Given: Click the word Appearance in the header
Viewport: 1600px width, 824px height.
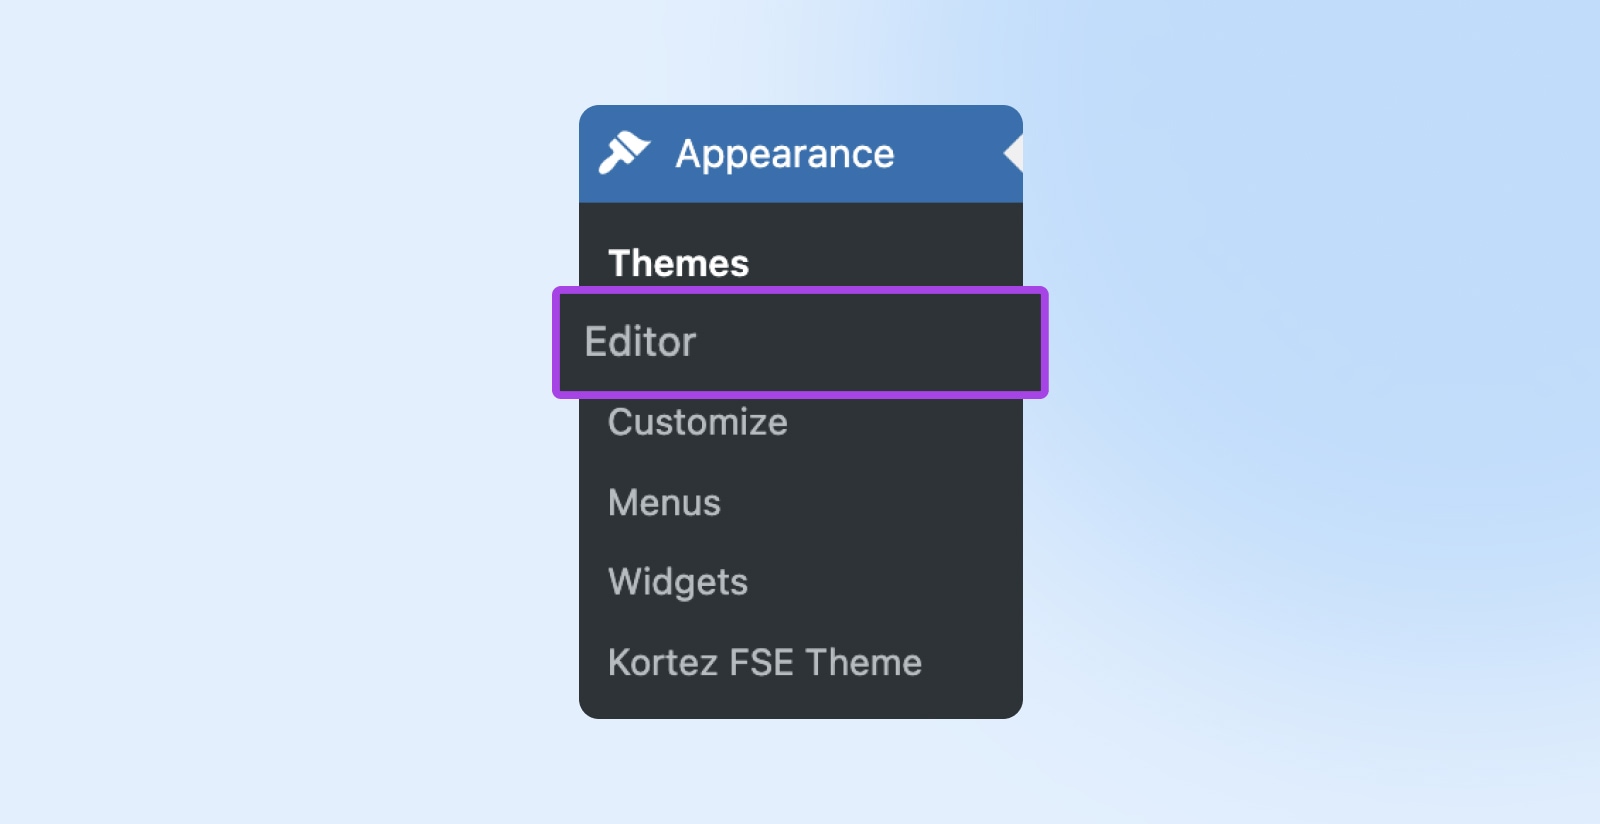Looking at the screenshot, I should click(x=784, y=154).
